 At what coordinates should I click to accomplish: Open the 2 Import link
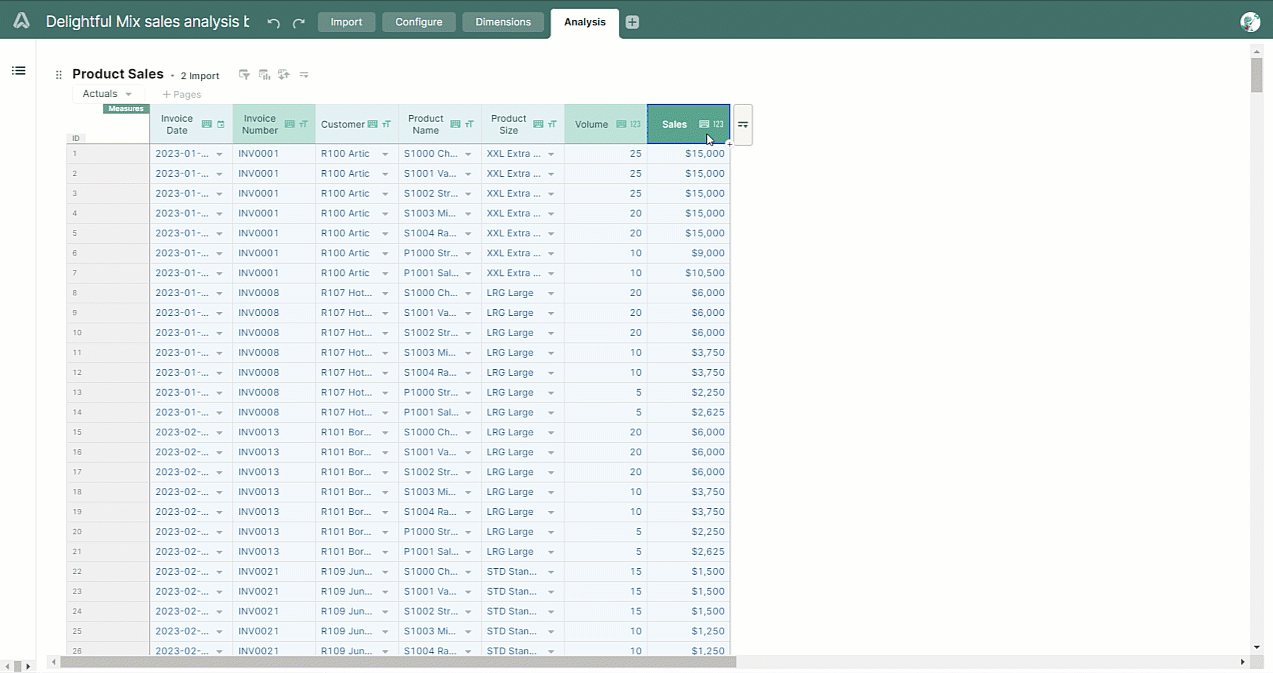pos(200,76)
